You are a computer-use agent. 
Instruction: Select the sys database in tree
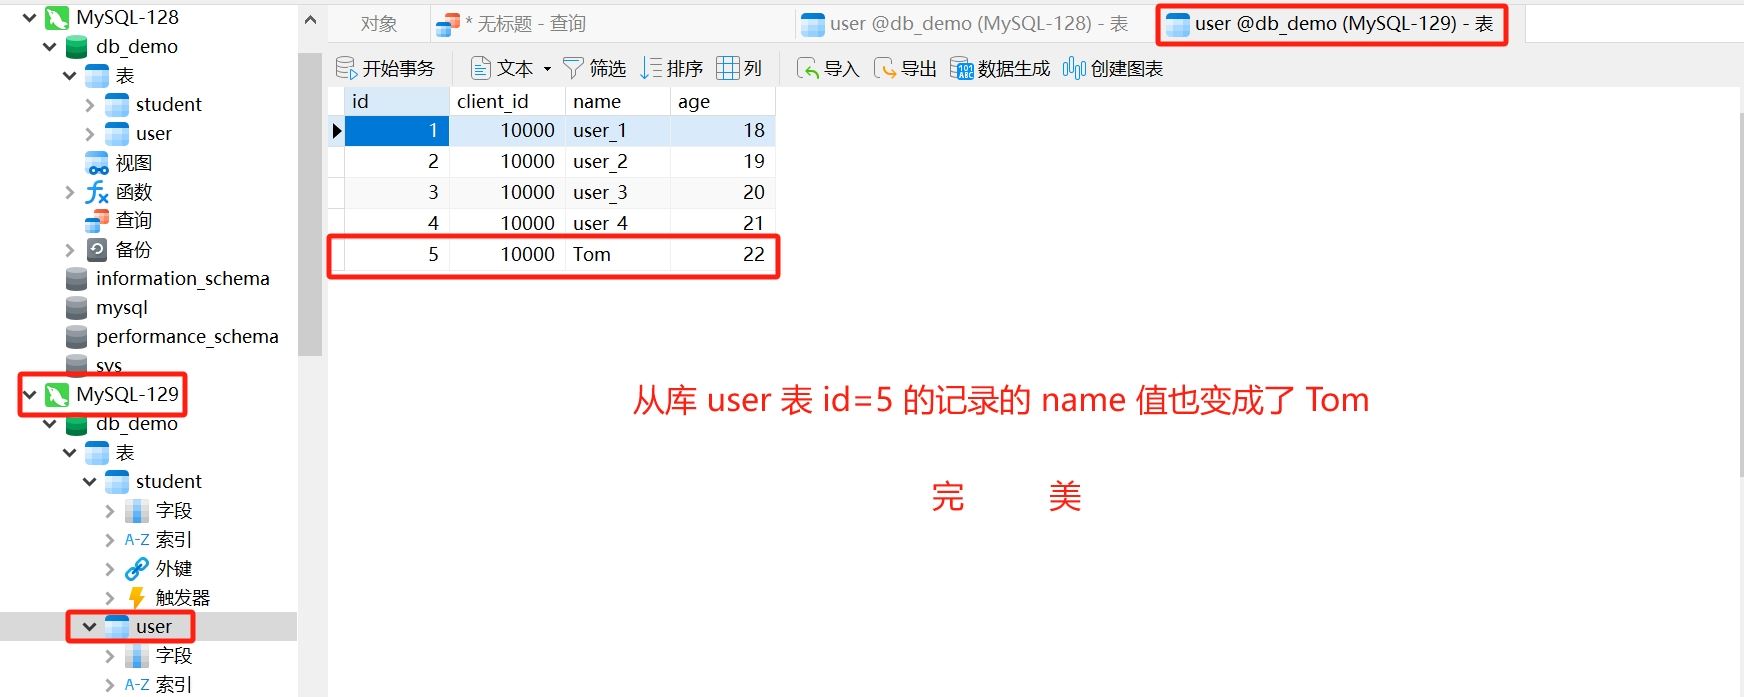tap(108, 365)
